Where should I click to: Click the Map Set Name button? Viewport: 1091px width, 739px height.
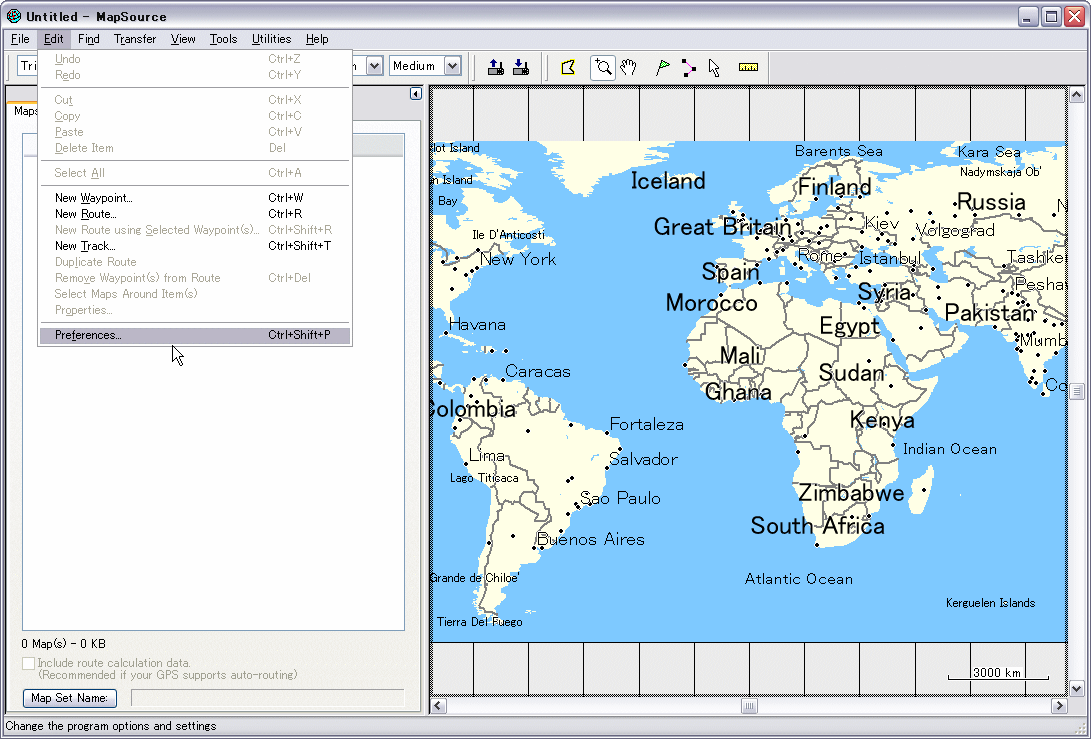70,698
